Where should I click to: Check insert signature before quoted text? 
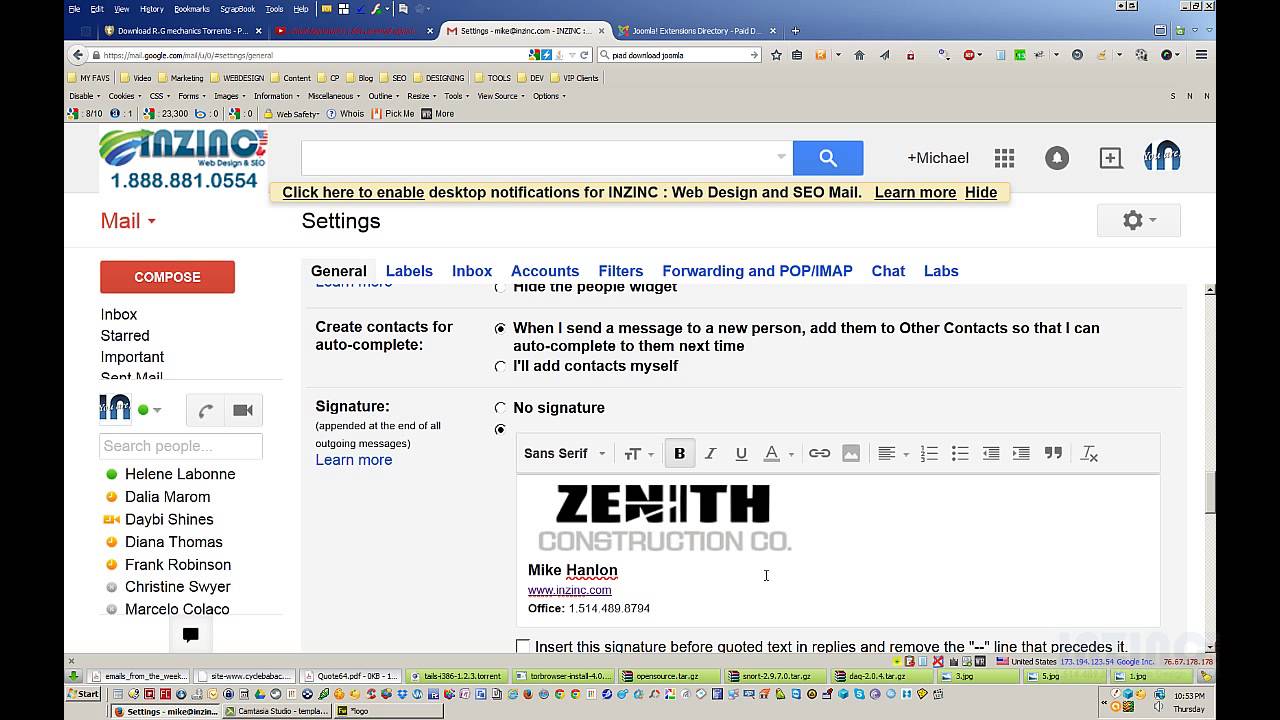(x=523, y=646)
